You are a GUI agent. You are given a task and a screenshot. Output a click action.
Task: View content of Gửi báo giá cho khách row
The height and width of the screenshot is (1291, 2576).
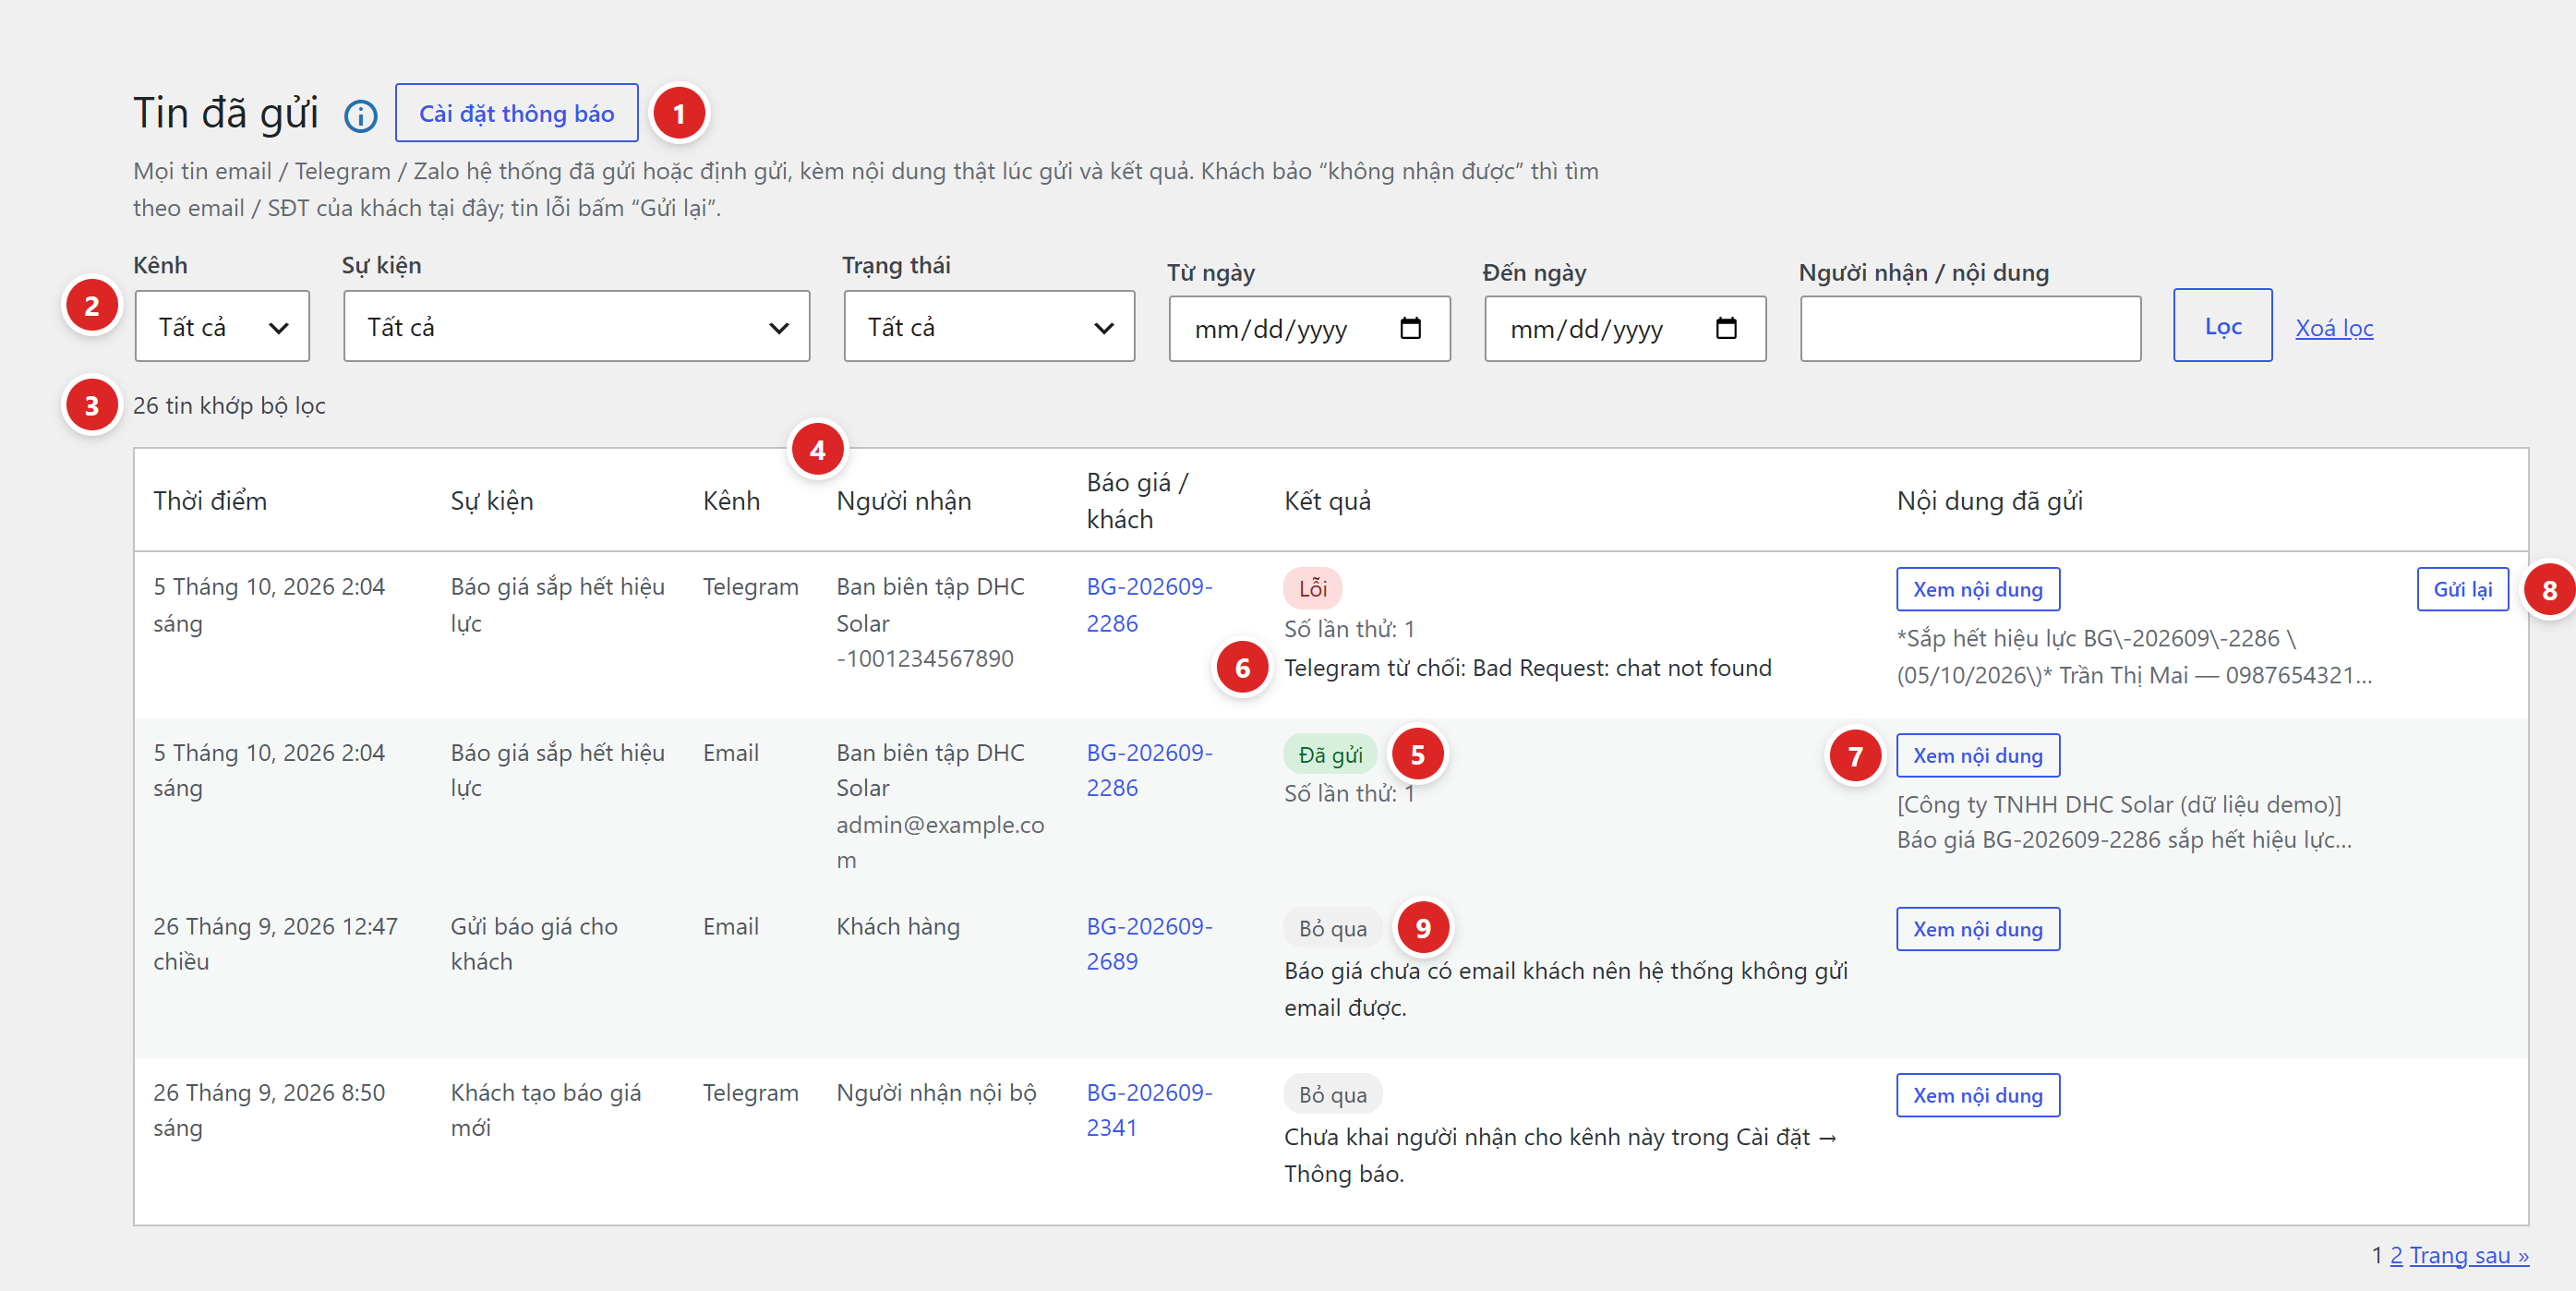pos(1977,929)
